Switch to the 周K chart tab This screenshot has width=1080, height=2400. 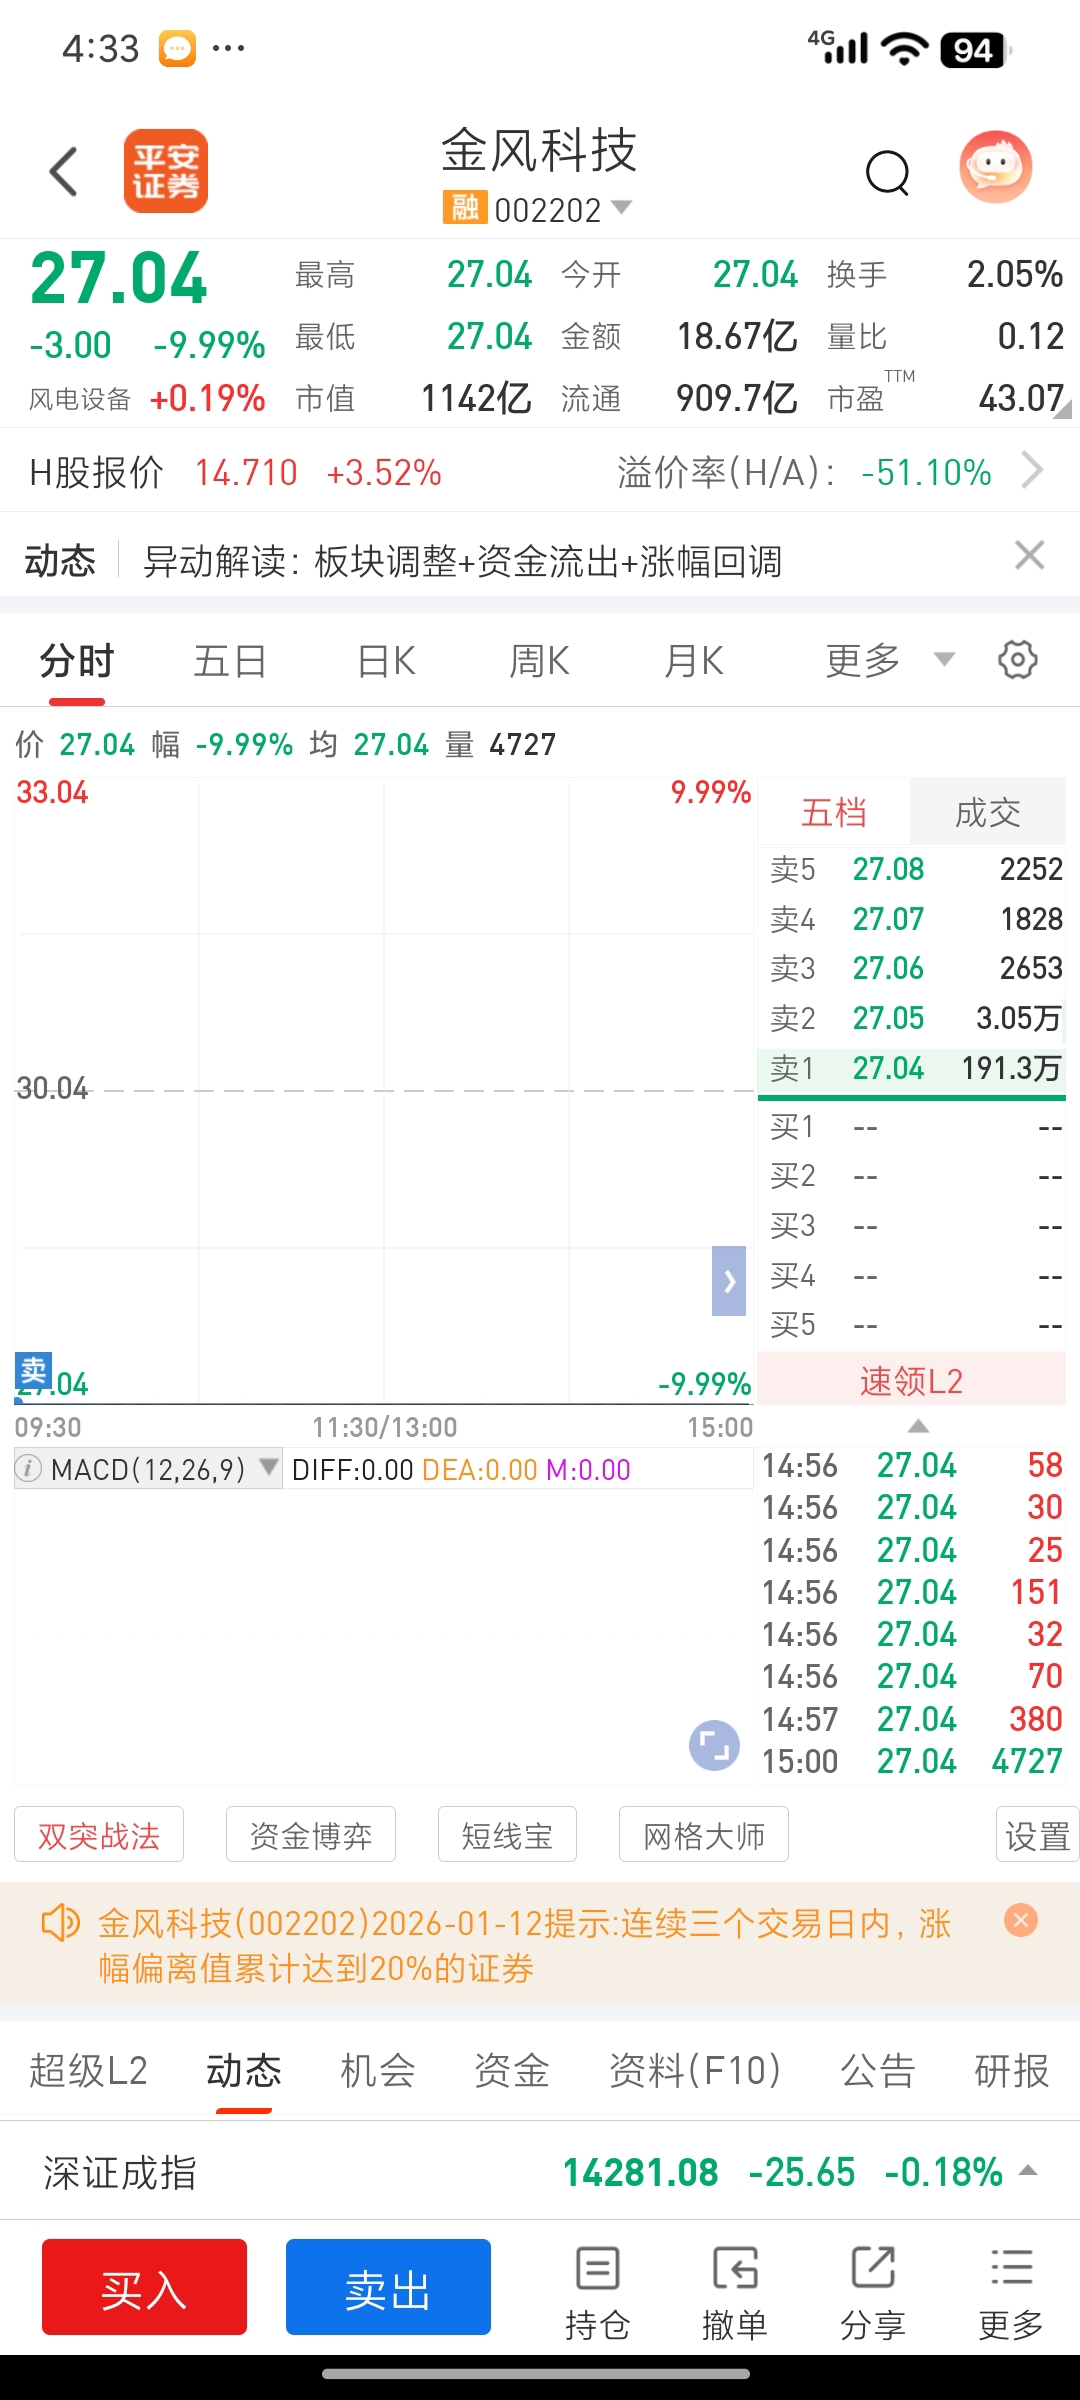click(x=539, y=661)
